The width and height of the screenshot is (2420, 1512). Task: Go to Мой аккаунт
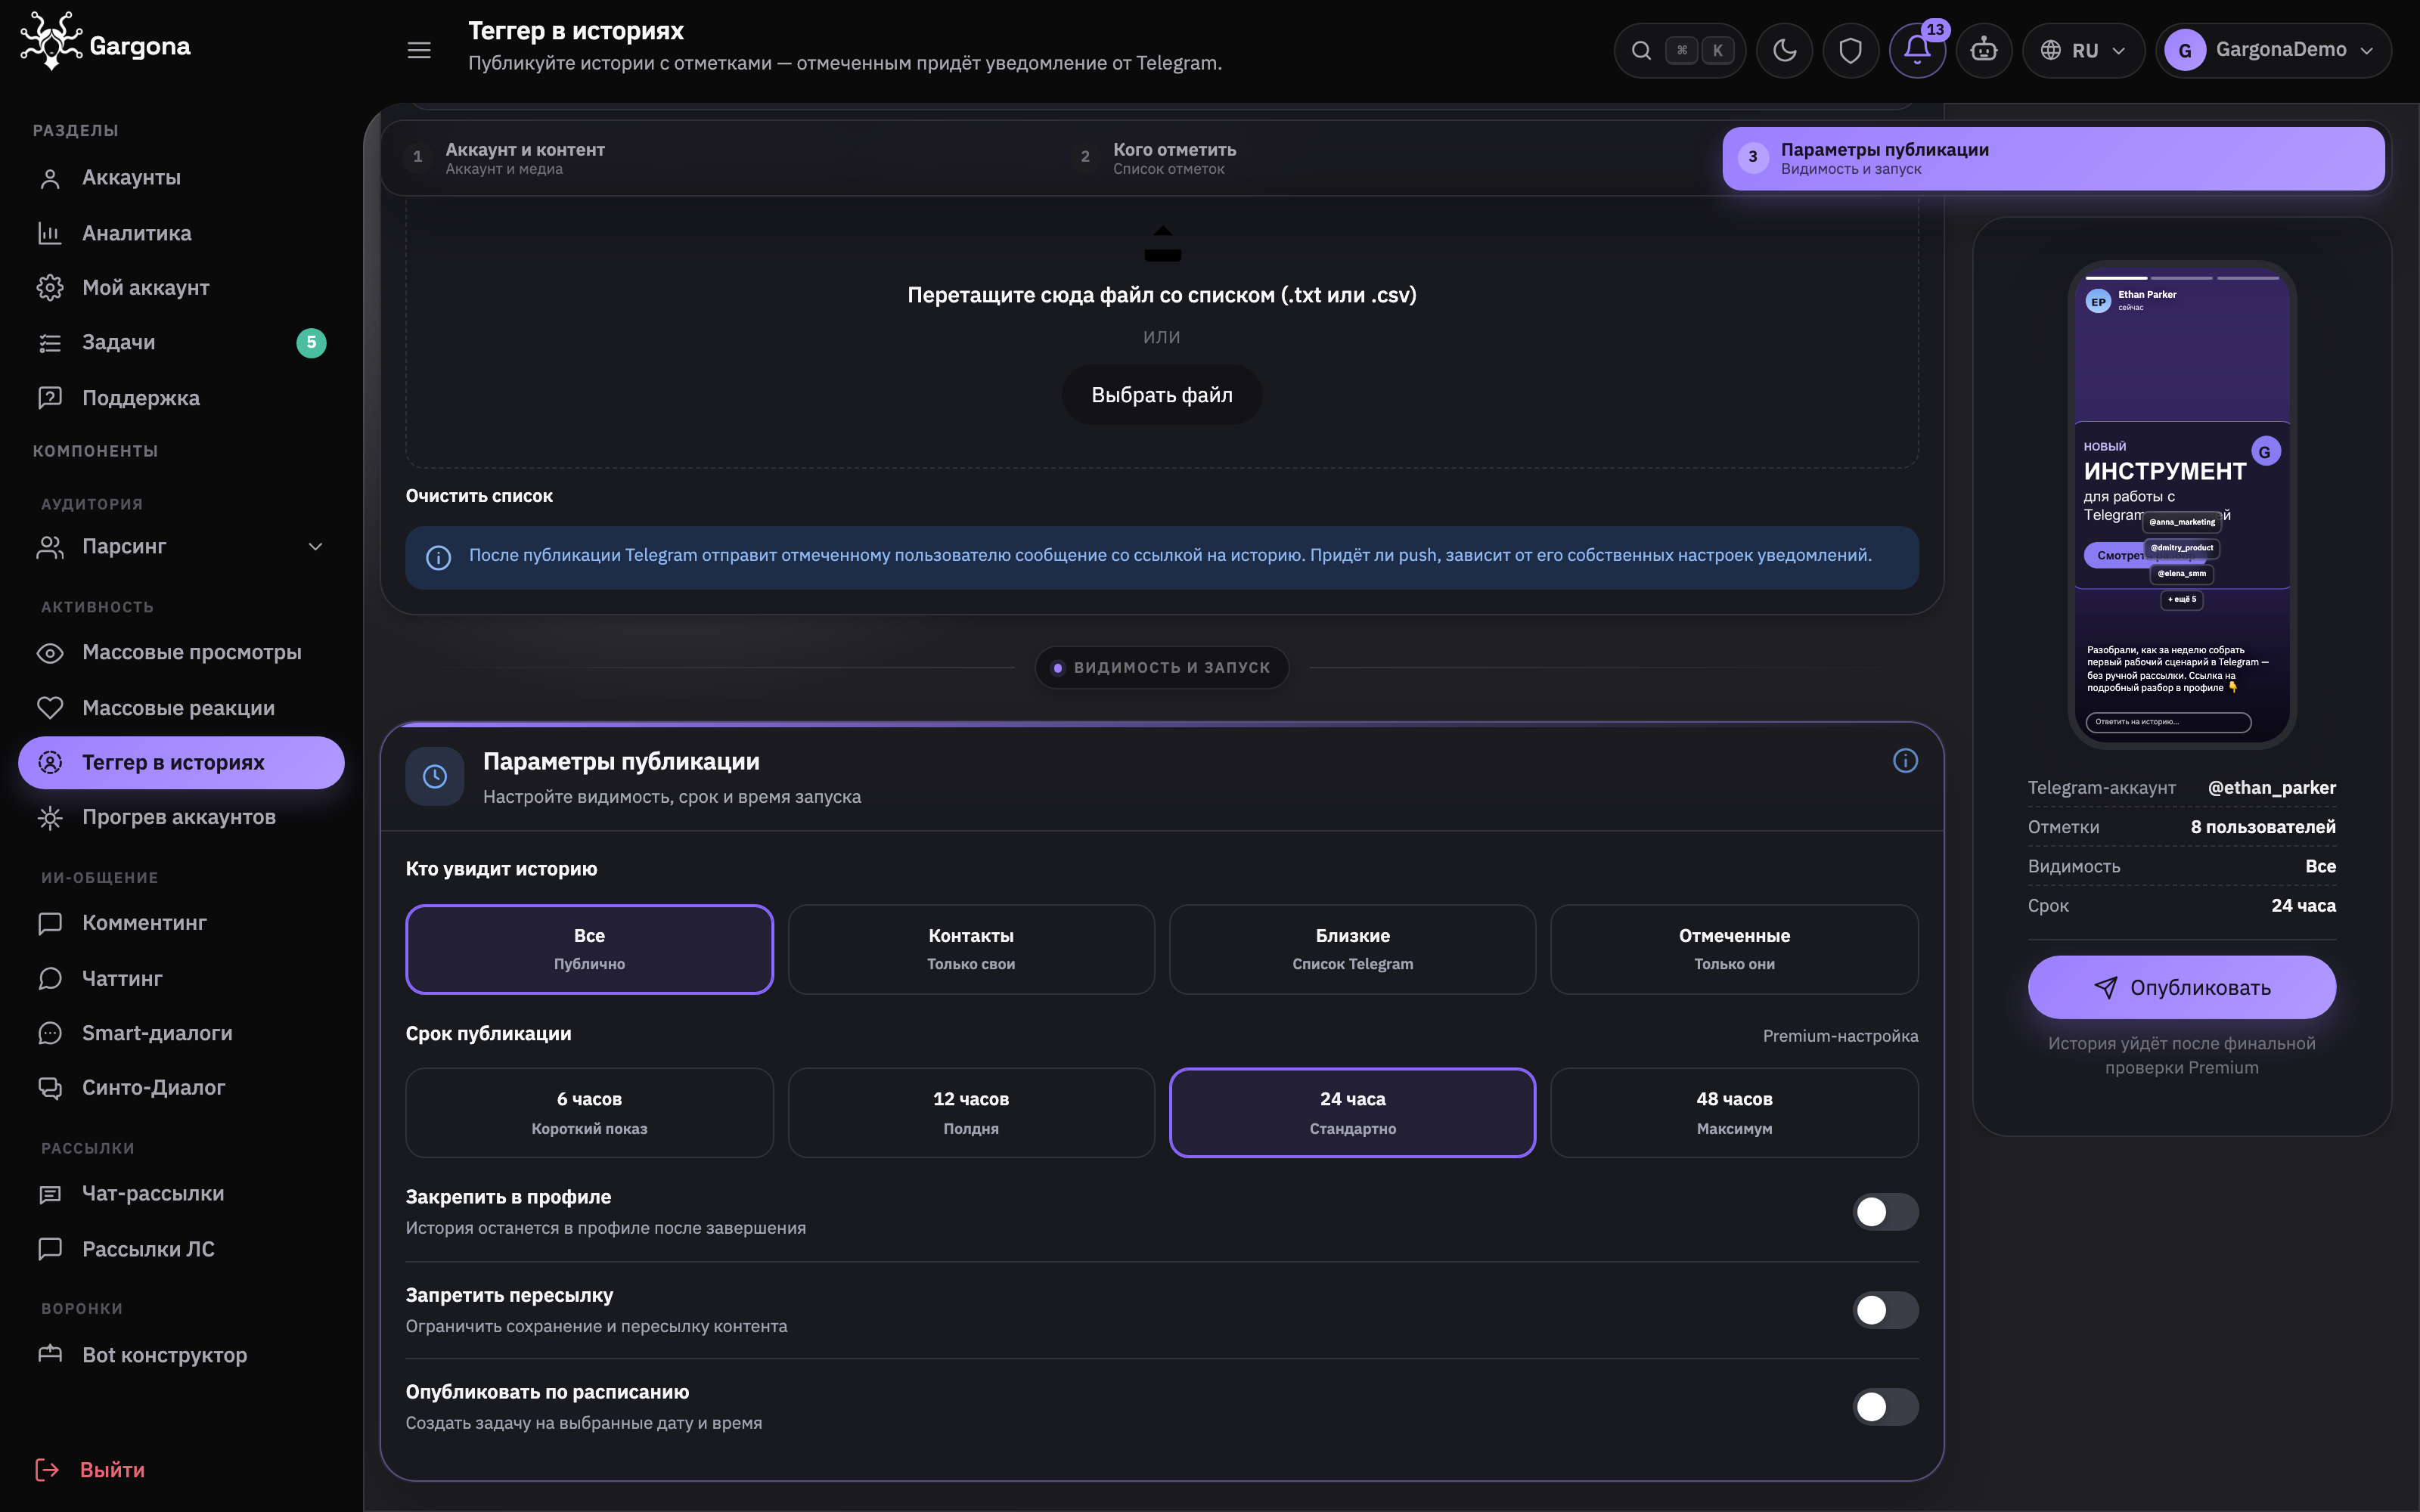pos(181,288)
